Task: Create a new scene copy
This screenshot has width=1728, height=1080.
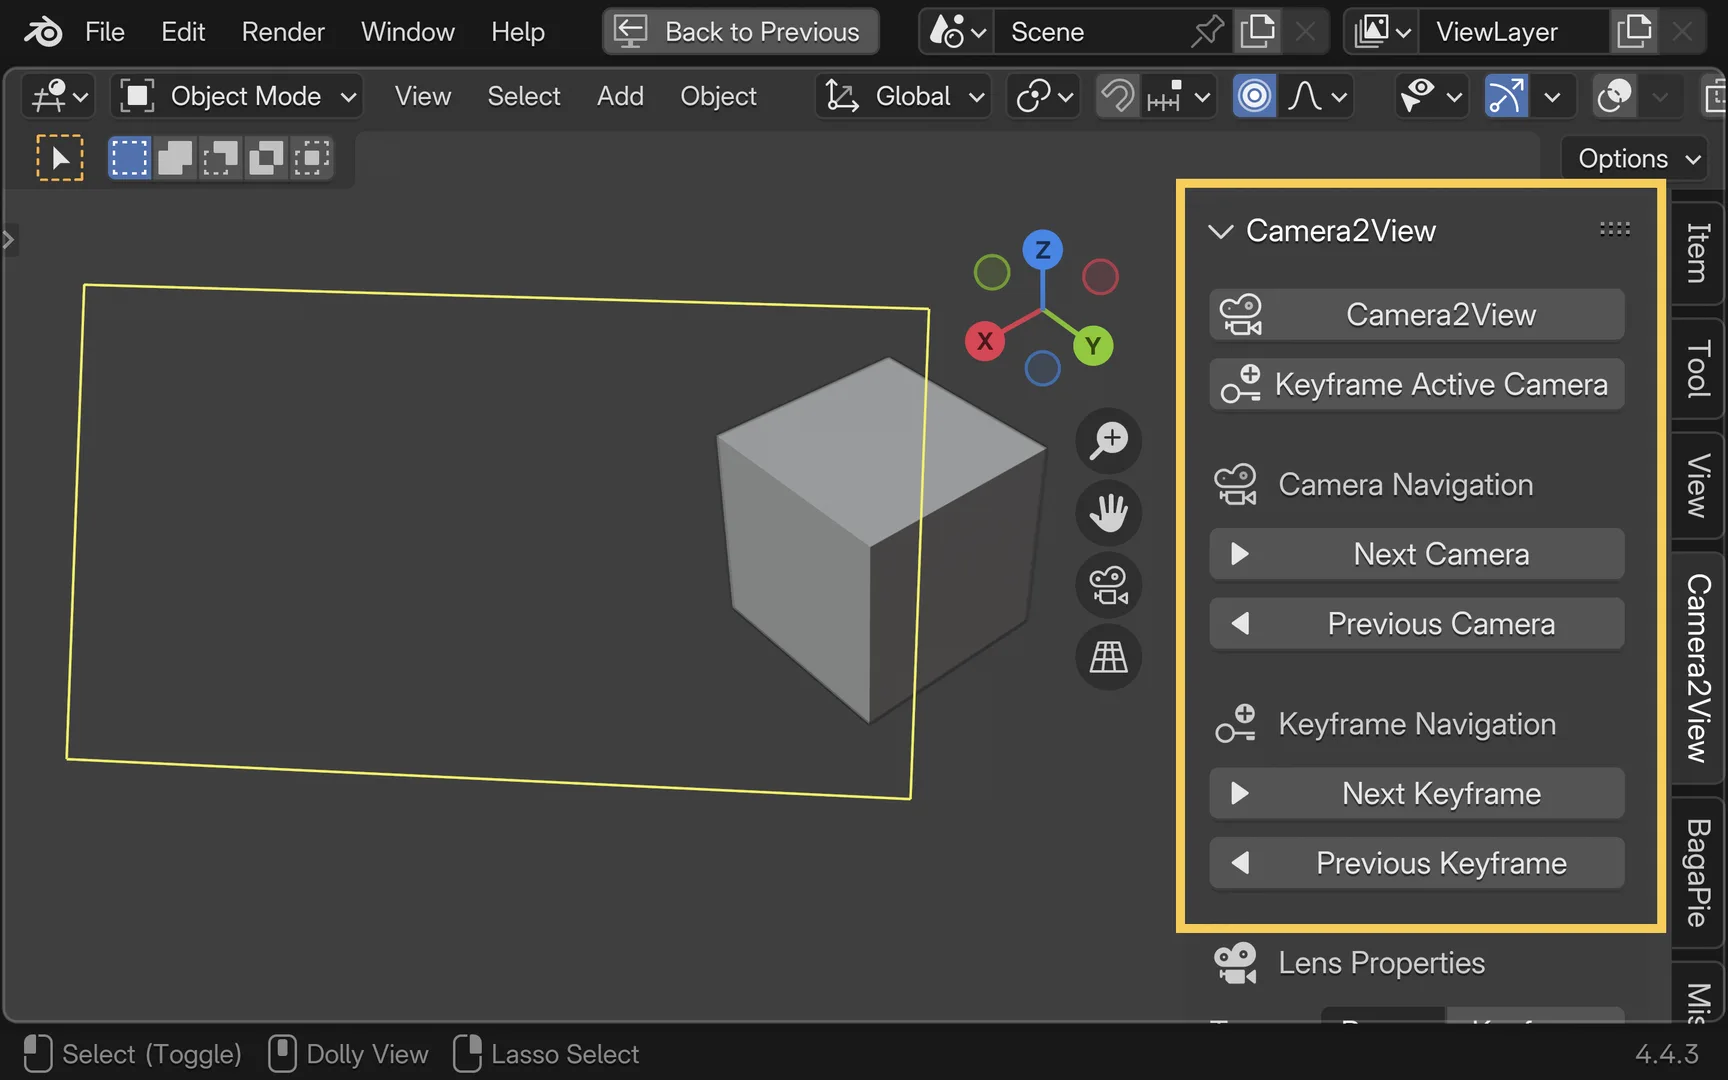Action: [x=1257, y=32]
